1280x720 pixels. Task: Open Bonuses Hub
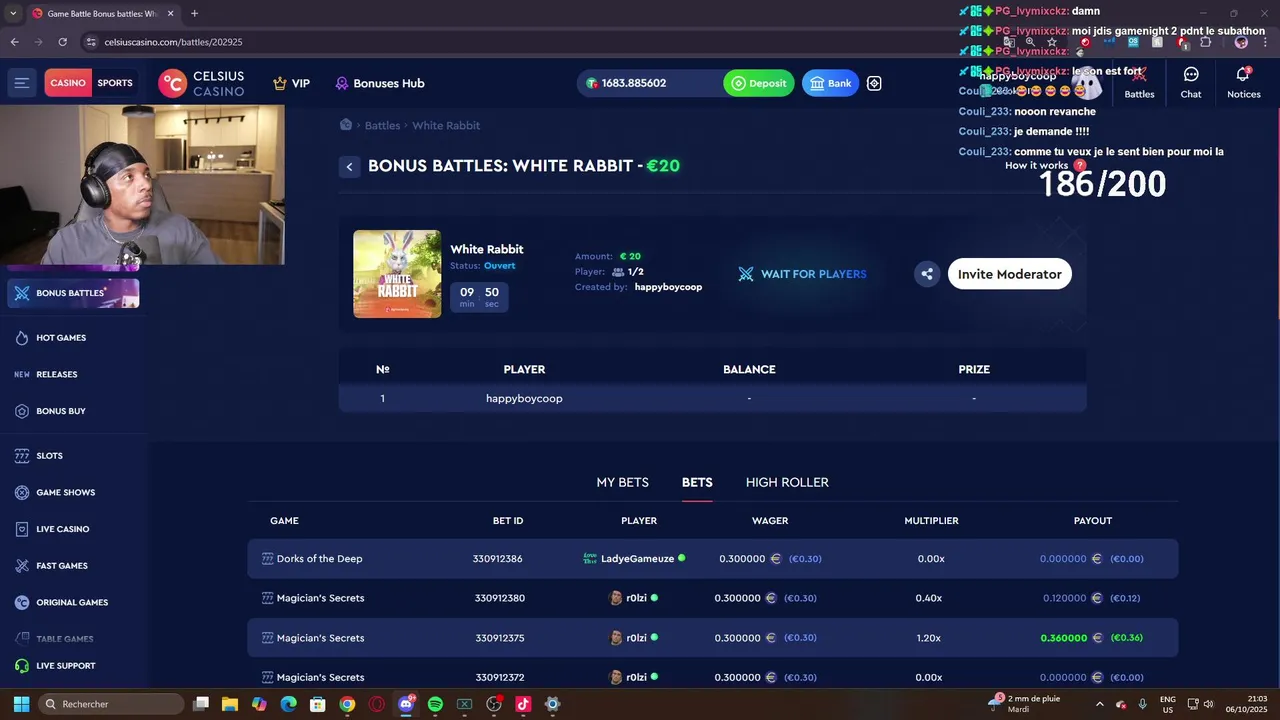pos(380,83)
